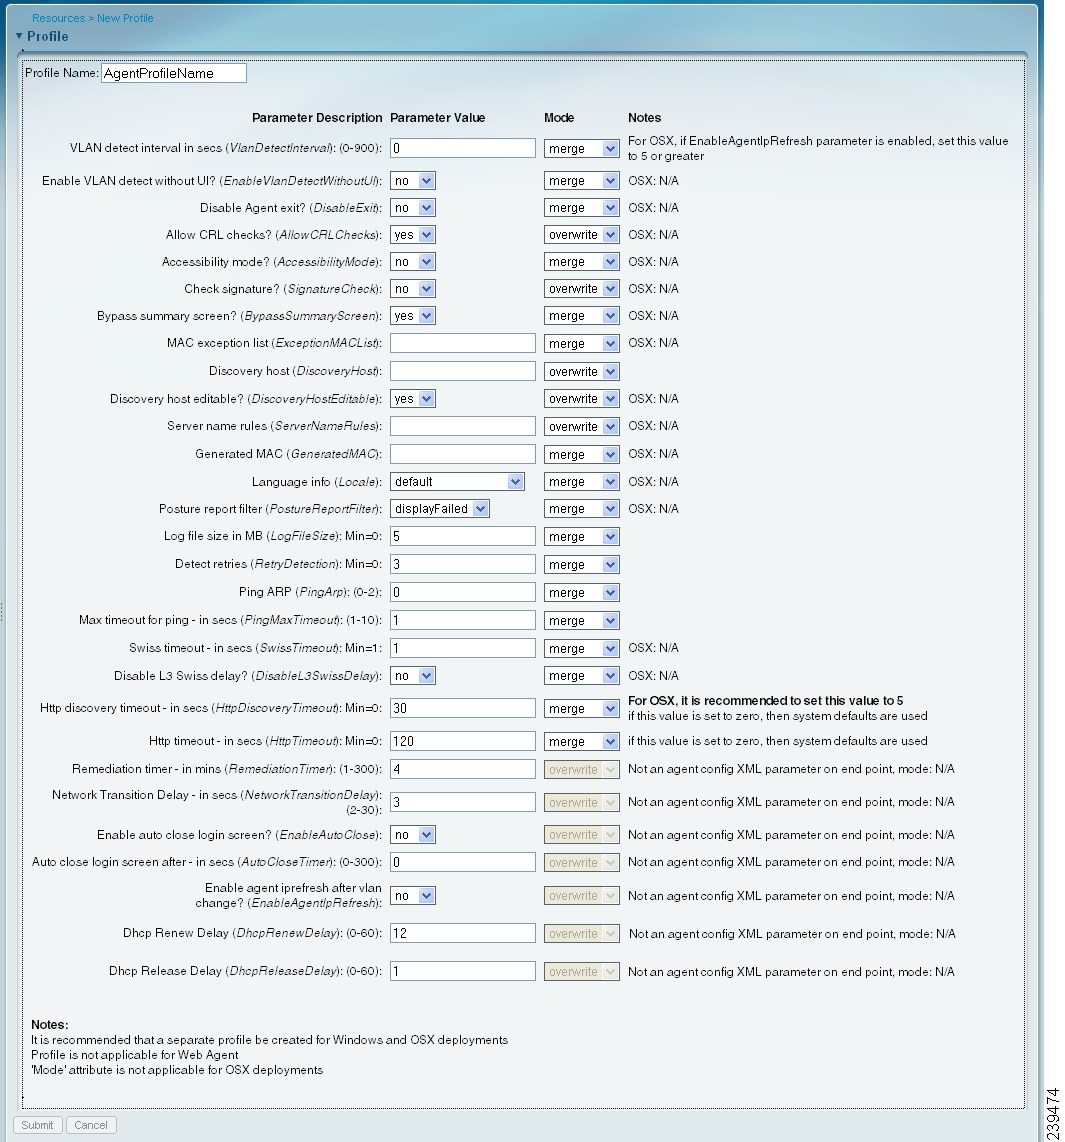Click the Submit button

click(37, 1125)
